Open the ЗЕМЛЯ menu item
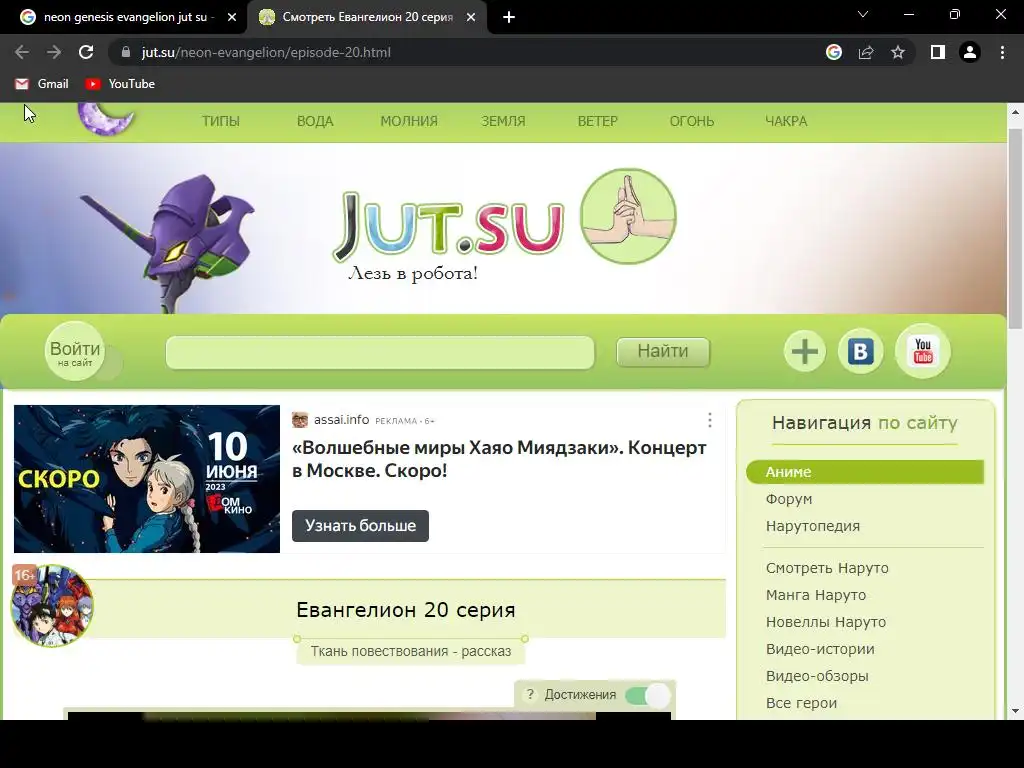This screenshot has height=768, width=1024. point(503,121)
